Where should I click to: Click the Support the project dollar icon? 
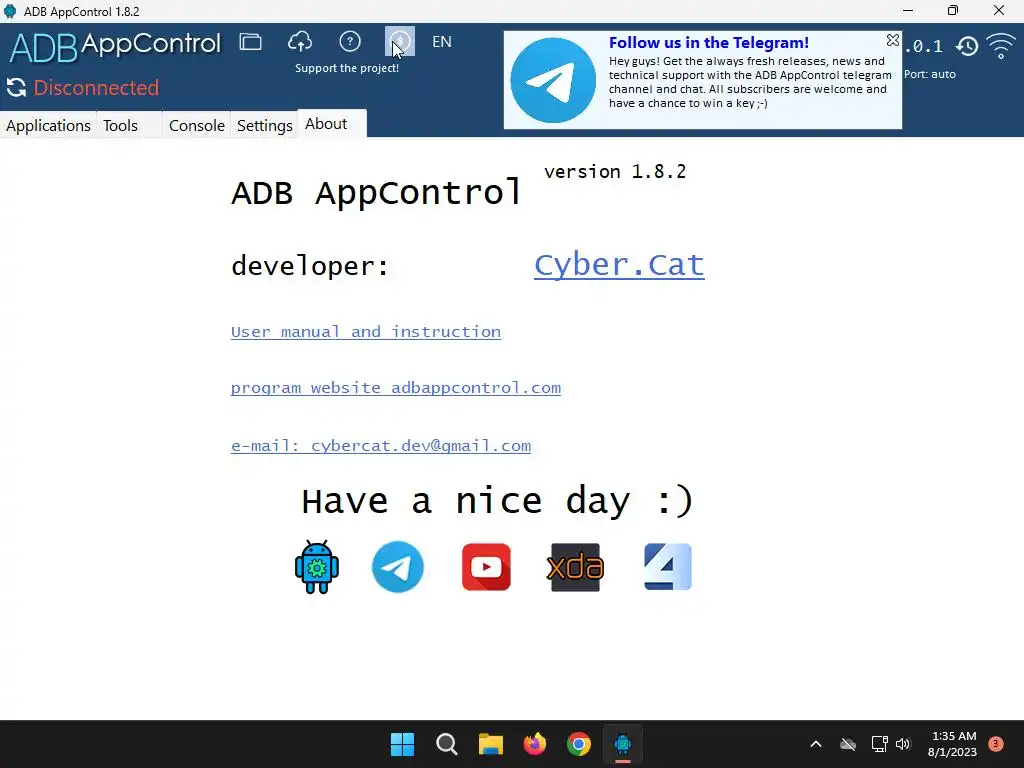pyautogui.click(x=400, y=42)
